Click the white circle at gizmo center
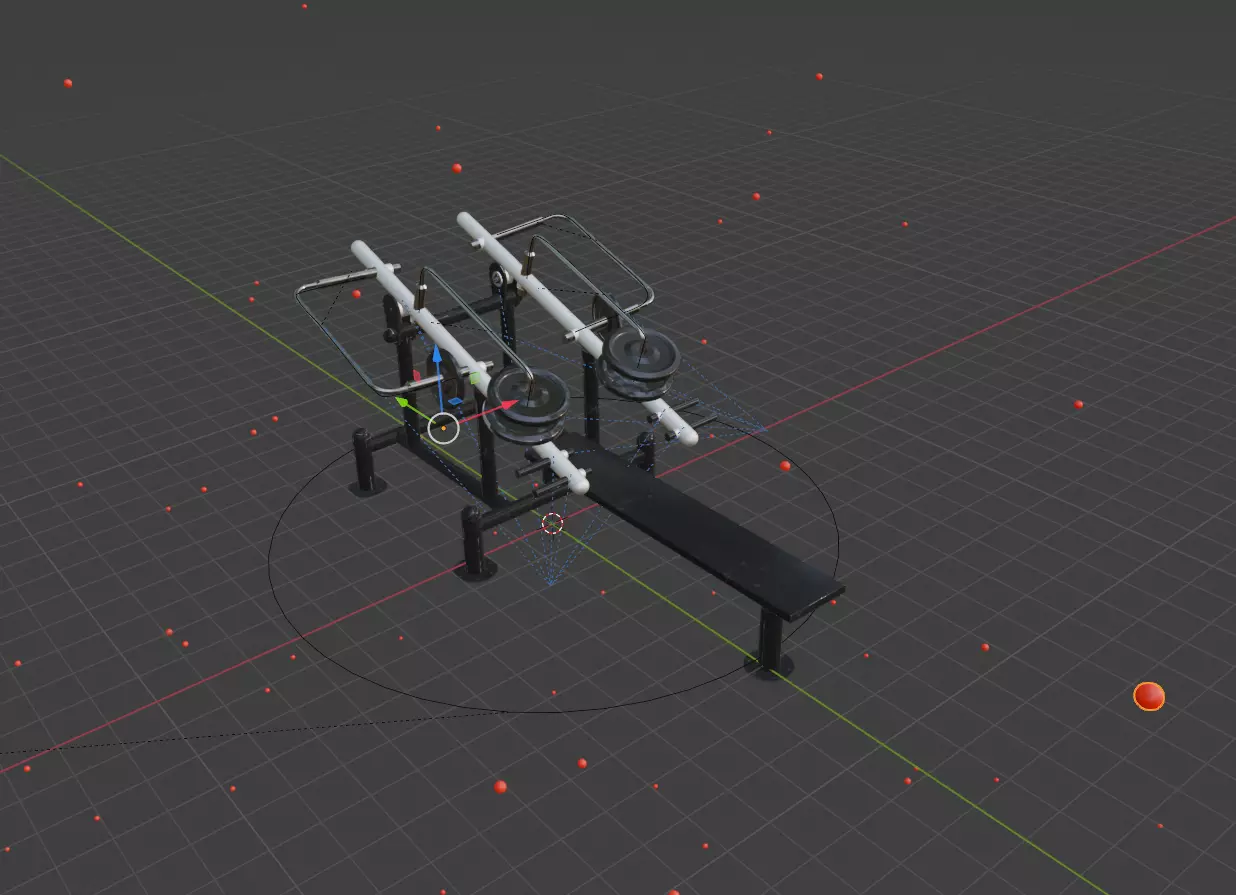 pos(443,428)
